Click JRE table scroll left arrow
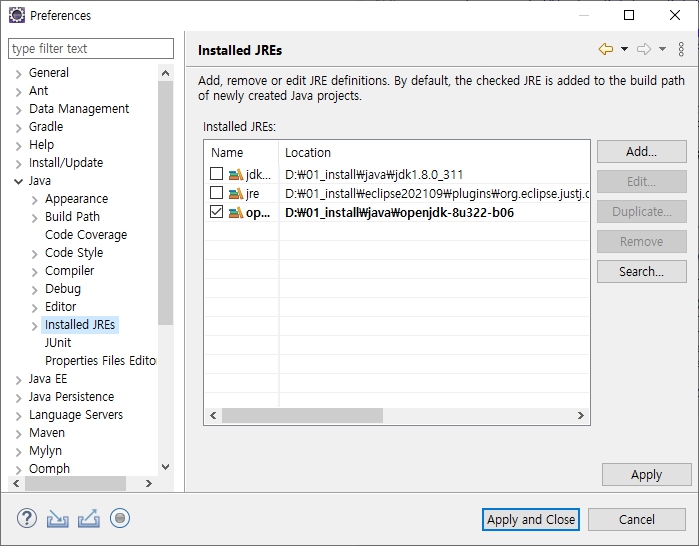 213,415
